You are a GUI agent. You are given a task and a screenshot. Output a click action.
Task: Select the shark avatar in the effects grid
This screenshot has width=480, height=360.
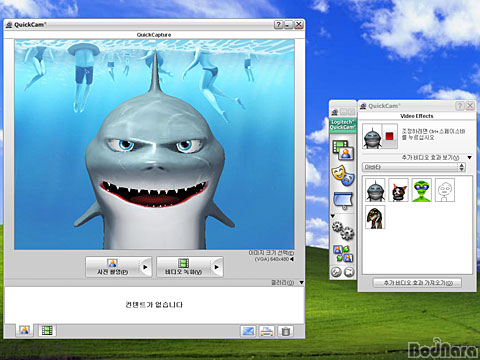pyautogui.click(x=375, y=190)
